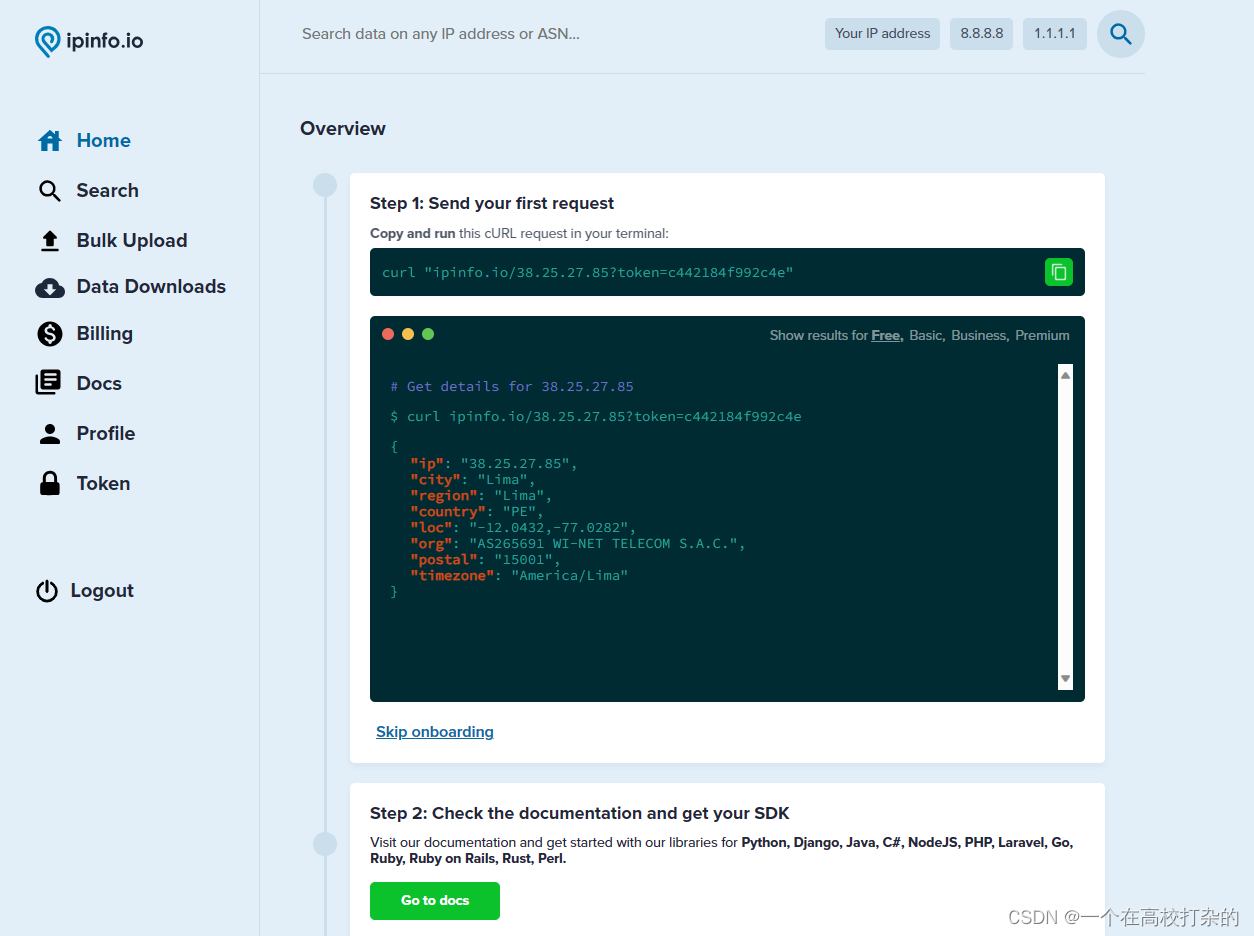1254x936 pixels.
Task: Click the yellow terminal window dot
Action: (x=408, y=334)
